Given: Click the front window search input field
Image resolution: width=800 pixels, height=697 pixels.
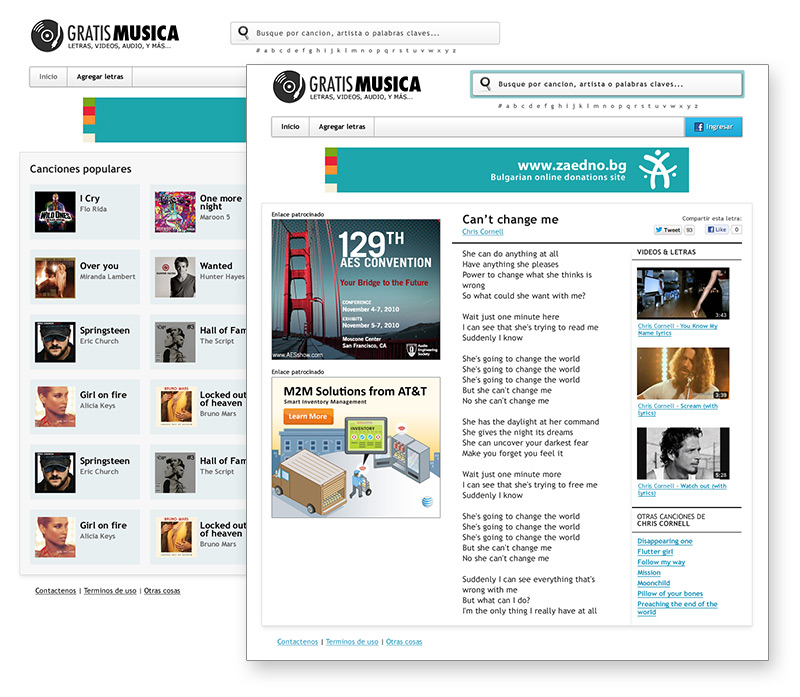Looking at the screenshot, I should 607,84.
